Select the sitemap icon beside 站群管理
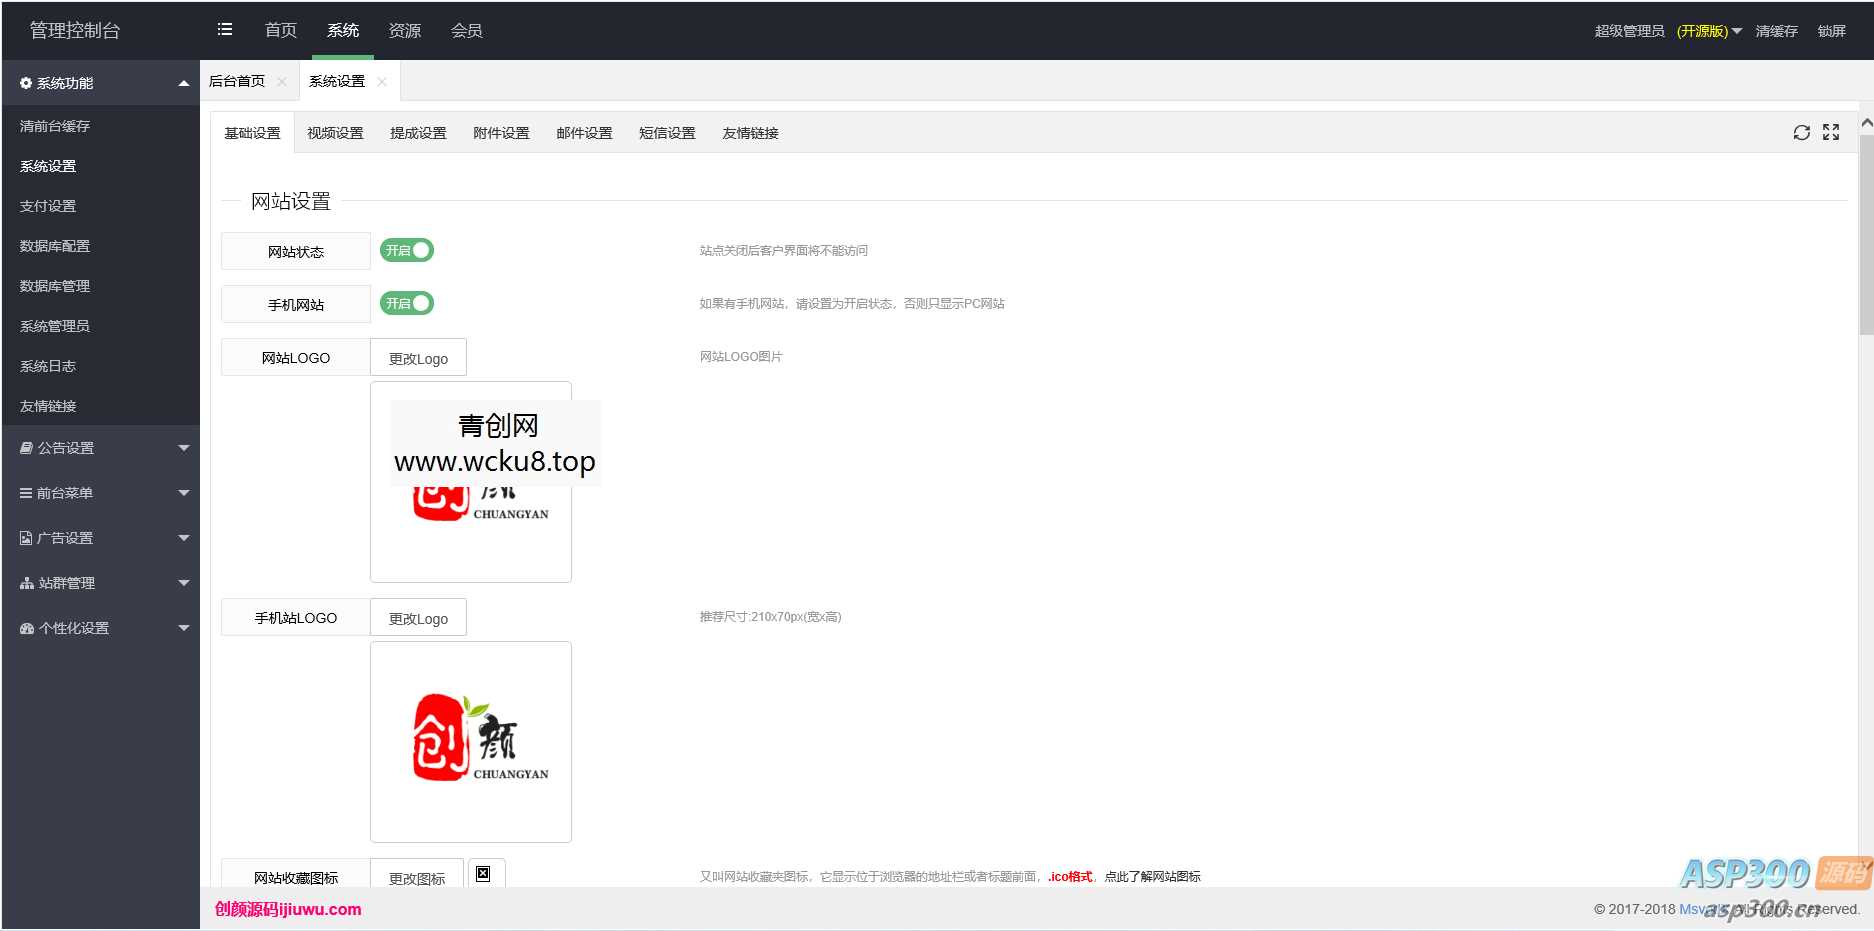Viewport: 1874px width, 931px height. tap(25, 583)
